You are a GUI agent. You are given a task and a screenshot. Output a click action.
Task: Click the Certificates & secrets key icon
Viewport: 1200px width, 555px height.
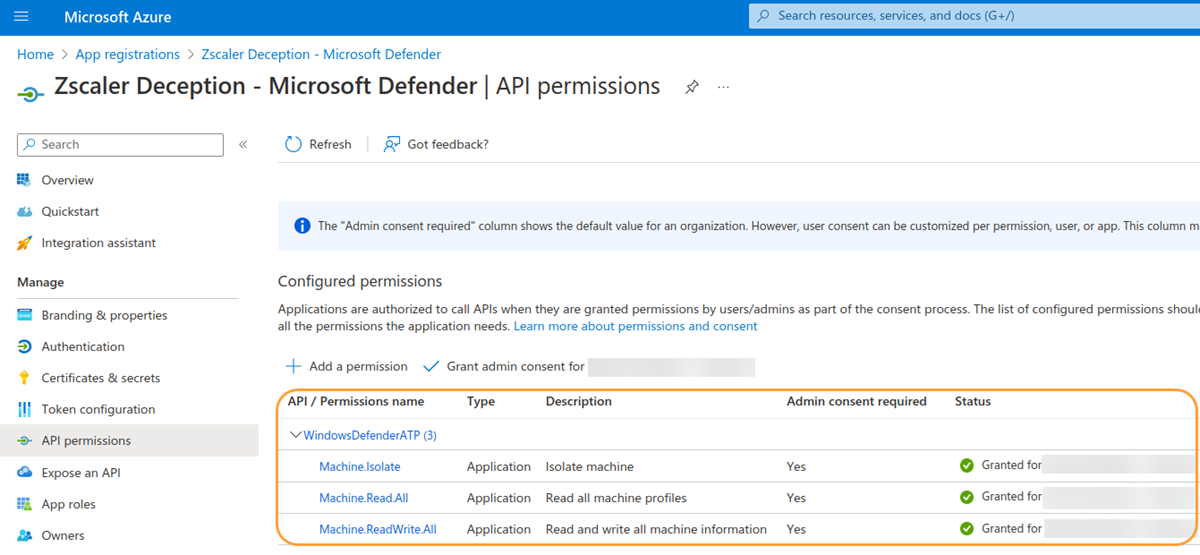point(25,378)
